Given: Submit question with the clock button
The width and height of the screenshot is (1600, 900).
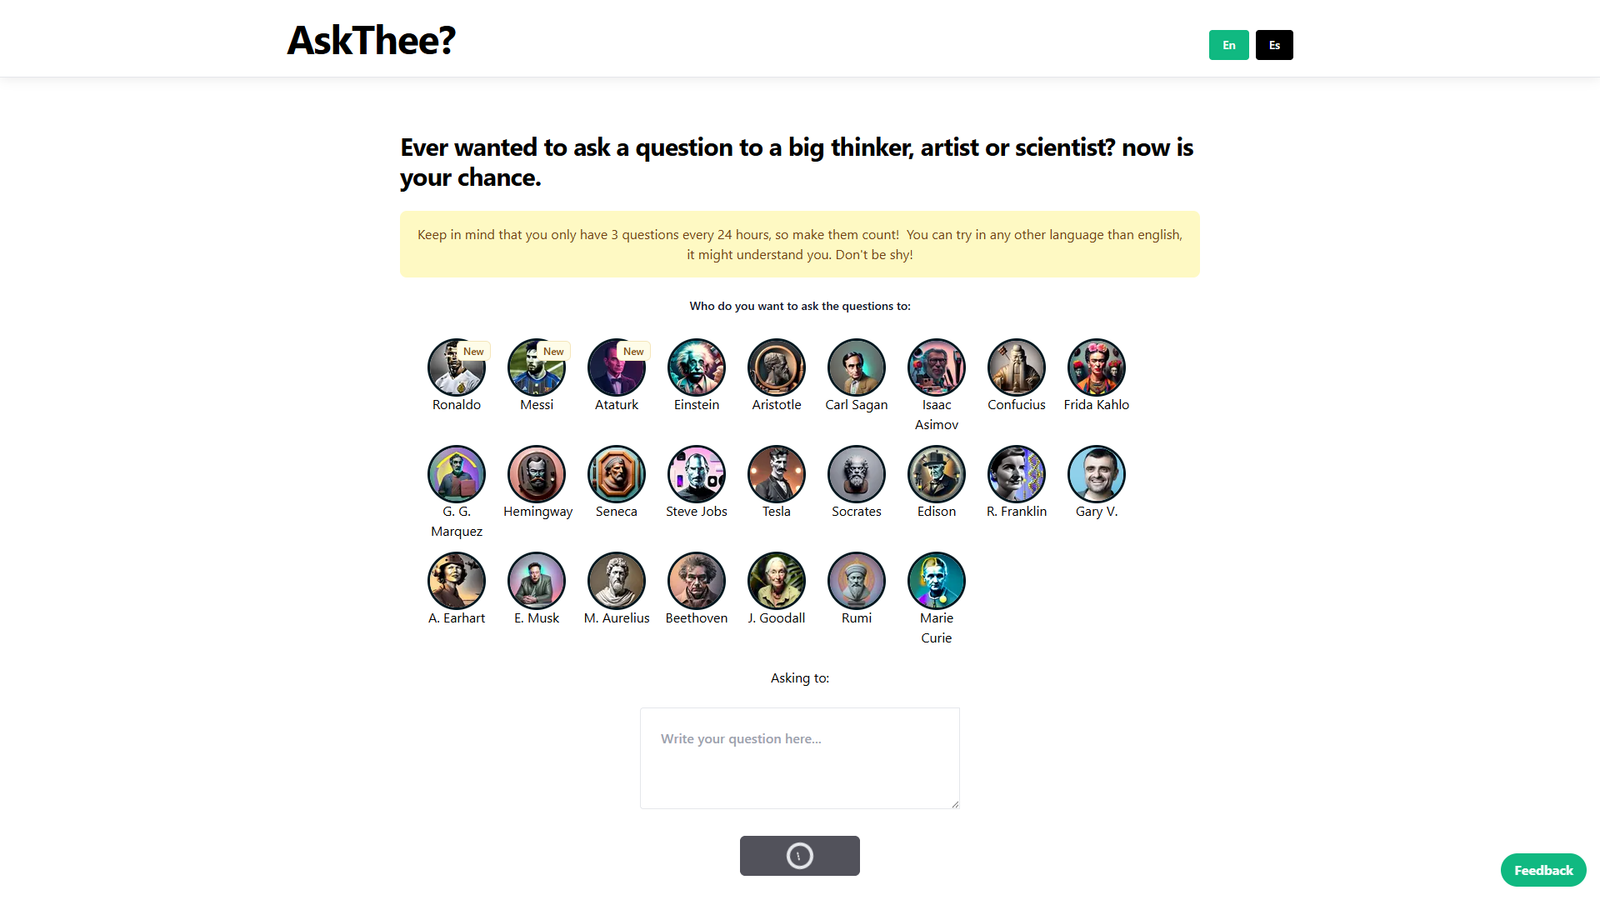Looking at the screenshot, I should 800,856.
